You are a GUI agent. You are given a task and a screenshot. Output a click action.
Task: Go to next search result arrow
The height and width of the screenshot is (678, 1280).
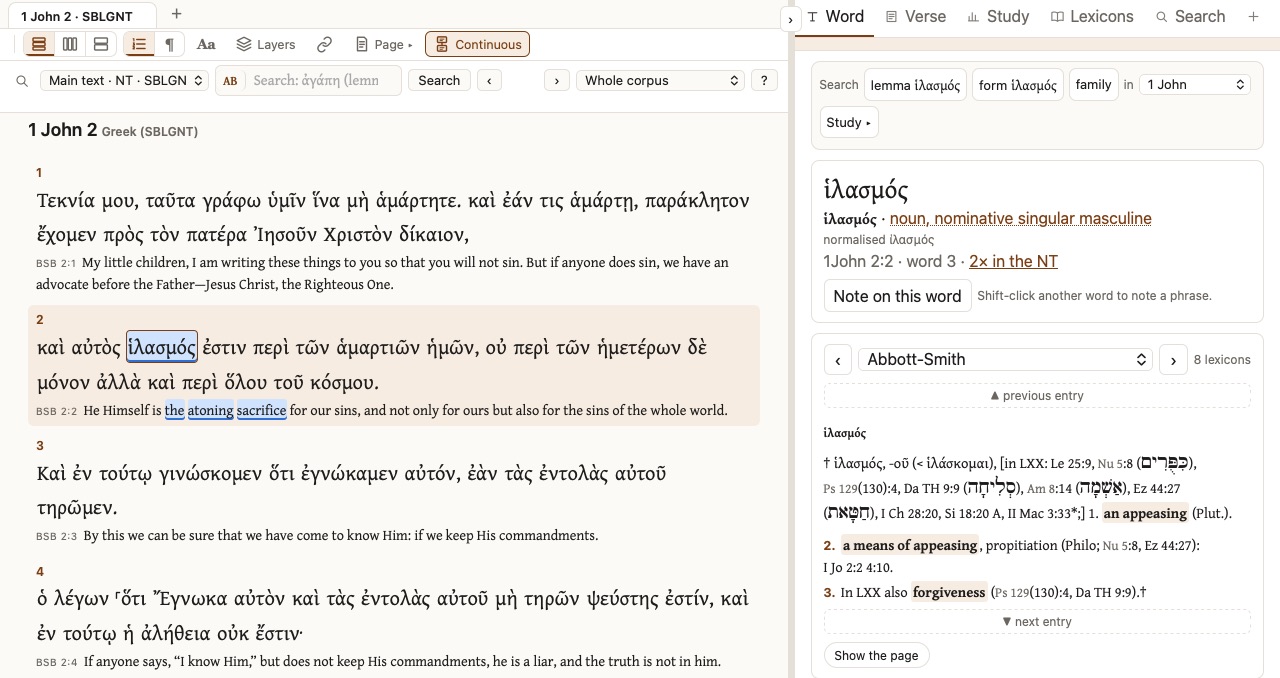(x=556, y=80)
